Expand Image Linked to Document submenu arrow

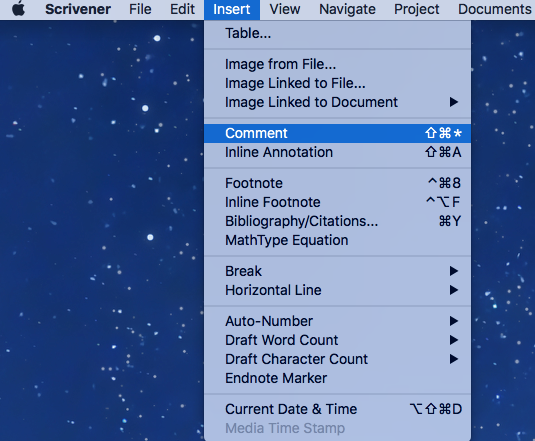pyautogui.click(x=453, y=102)
